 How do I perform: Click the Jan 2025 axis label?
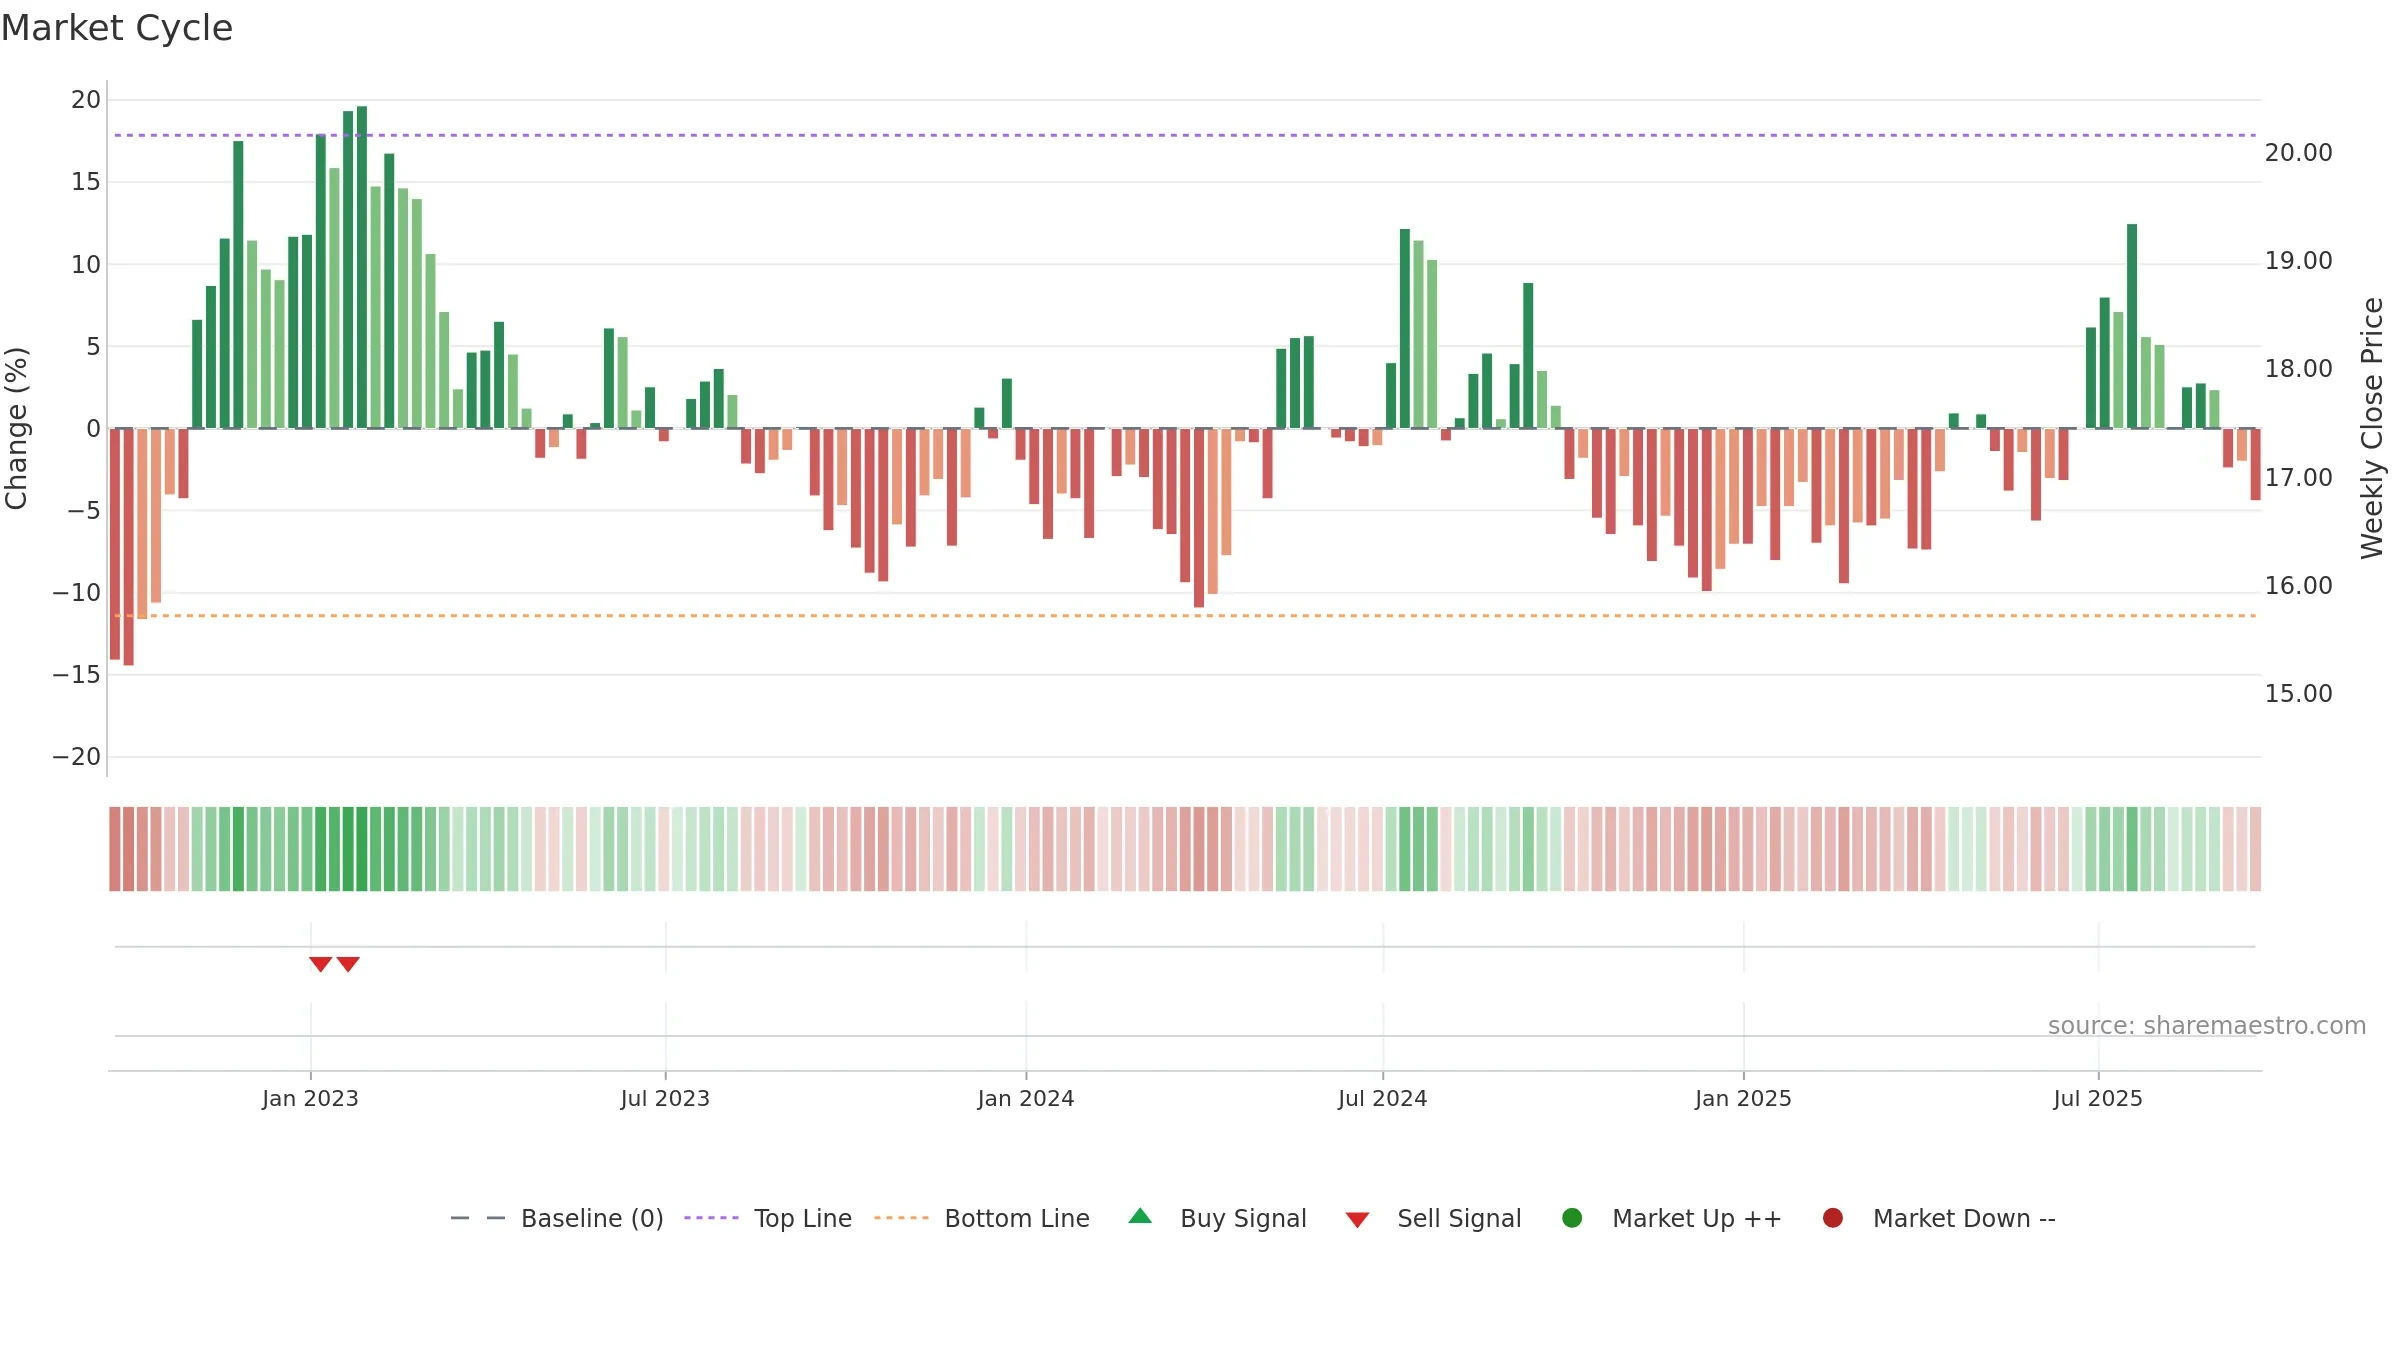1743,1099
